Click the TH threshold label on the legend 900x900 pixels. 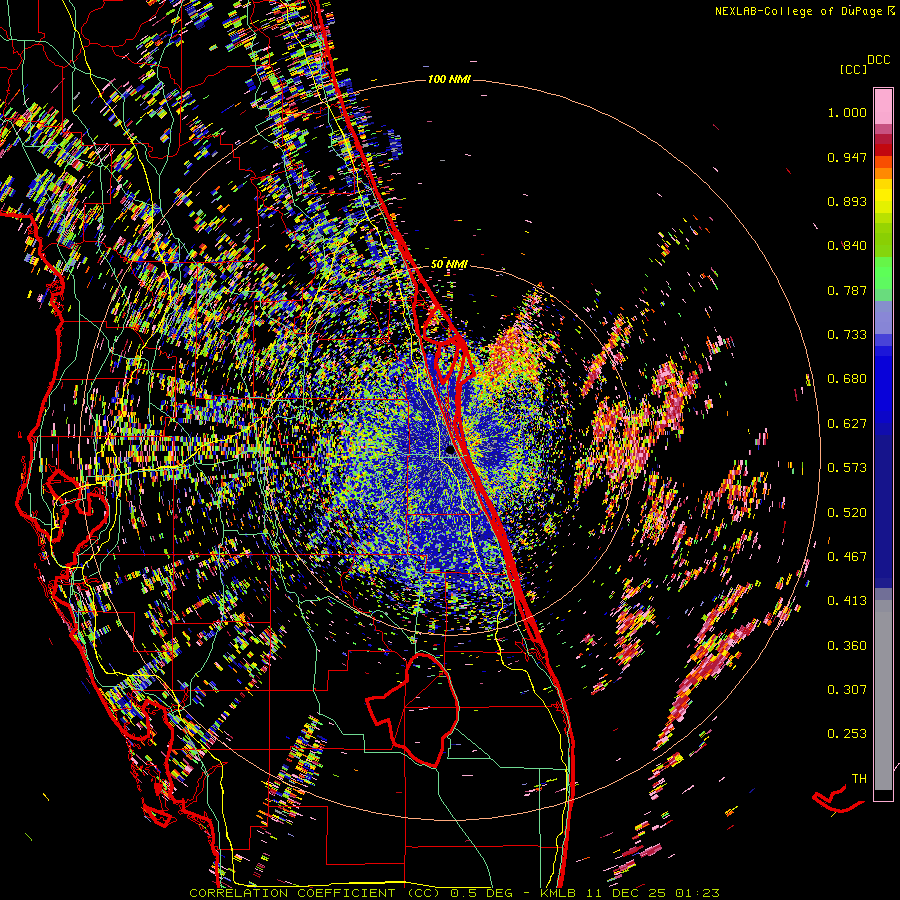tap(859, 779)
